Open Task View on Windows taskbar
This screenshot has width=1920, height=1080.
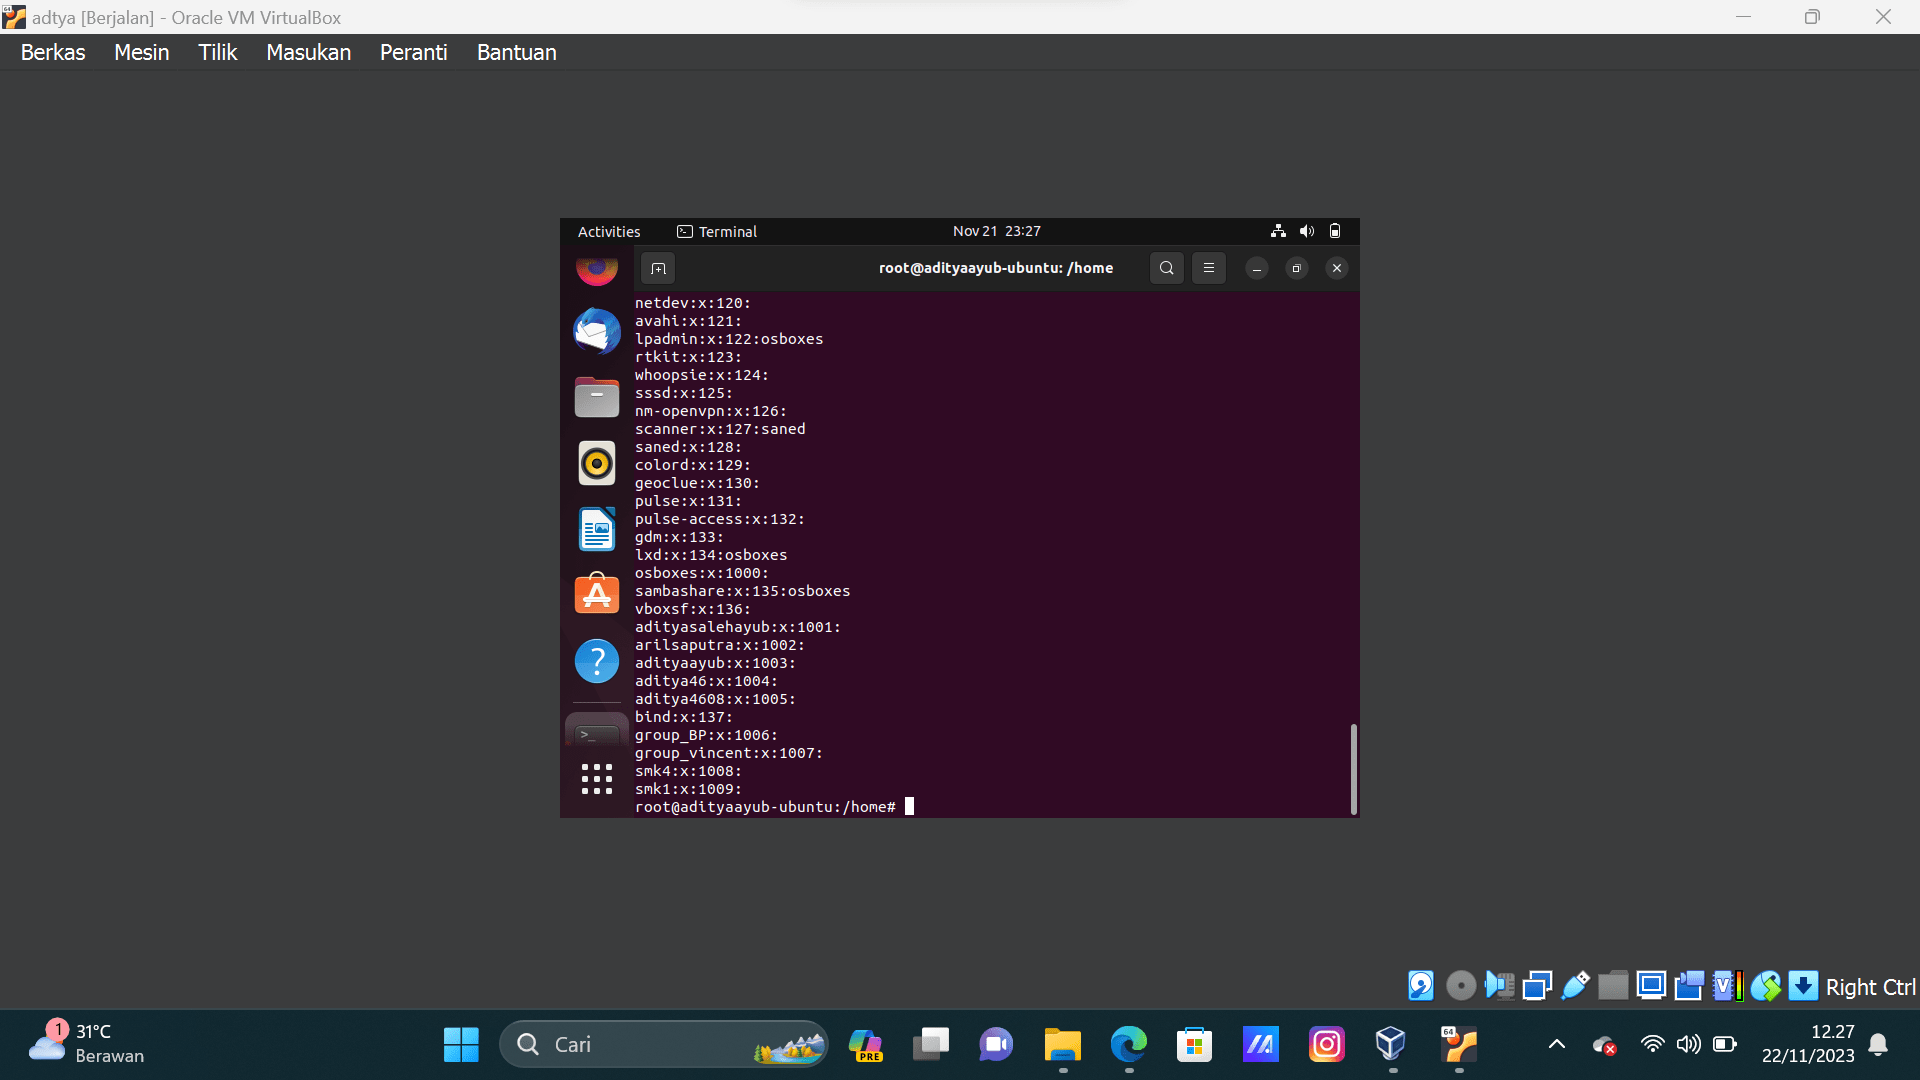coord(930,1045)
